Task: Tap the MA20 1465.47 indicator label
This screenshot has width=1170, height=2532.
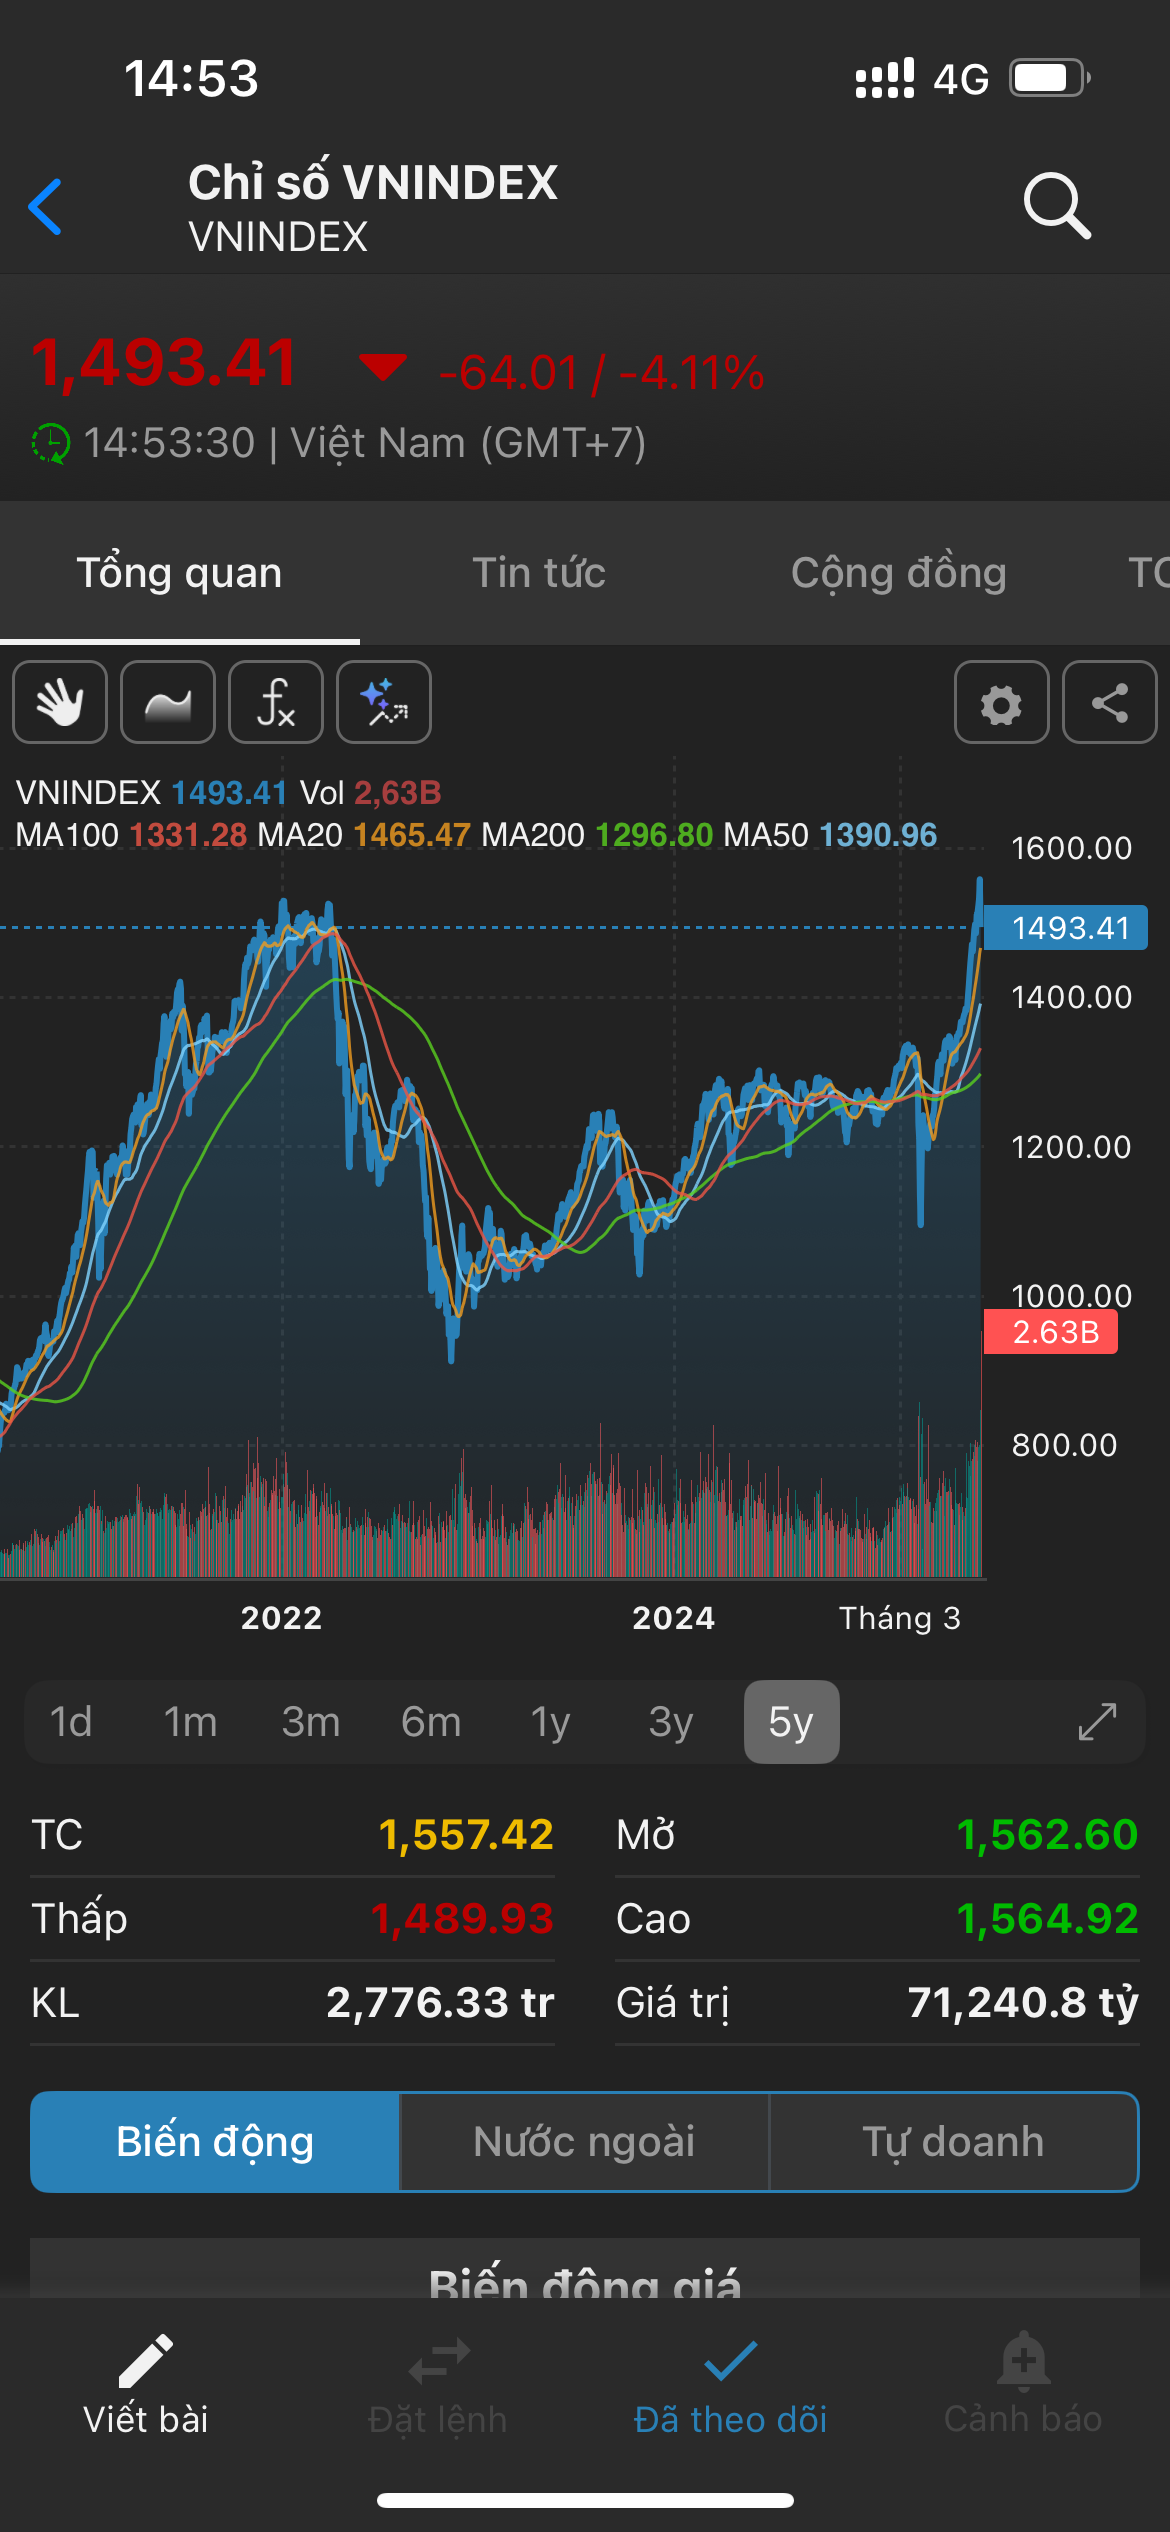Action: point(364,835)
